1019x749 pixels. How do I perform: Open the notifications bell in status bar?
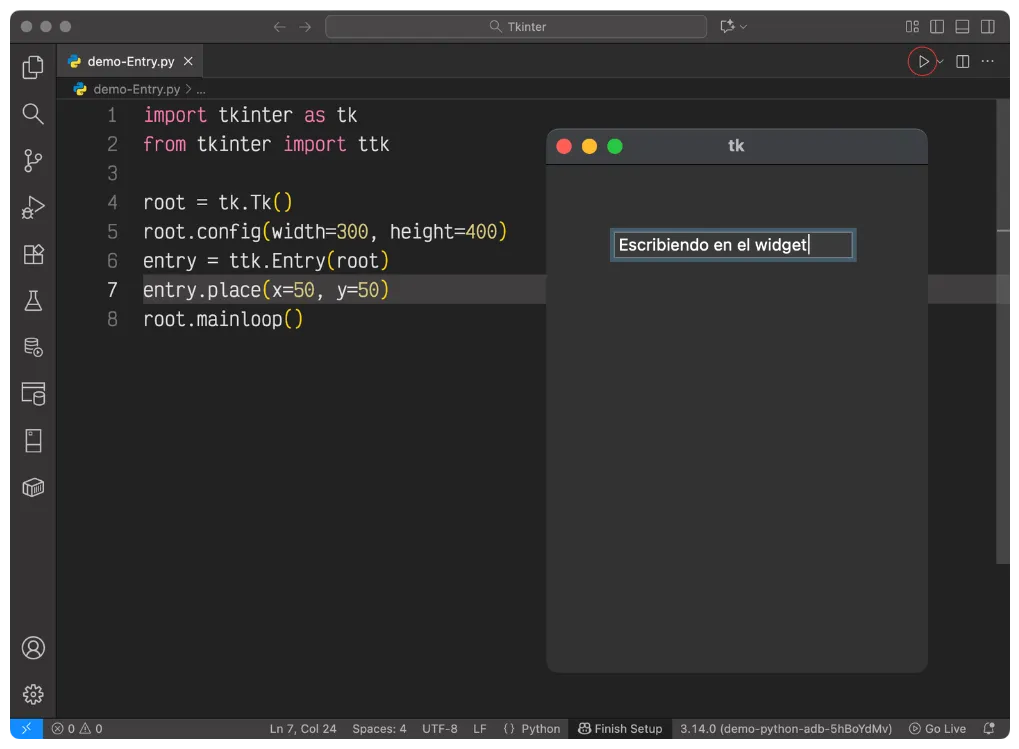click(989, 729)
